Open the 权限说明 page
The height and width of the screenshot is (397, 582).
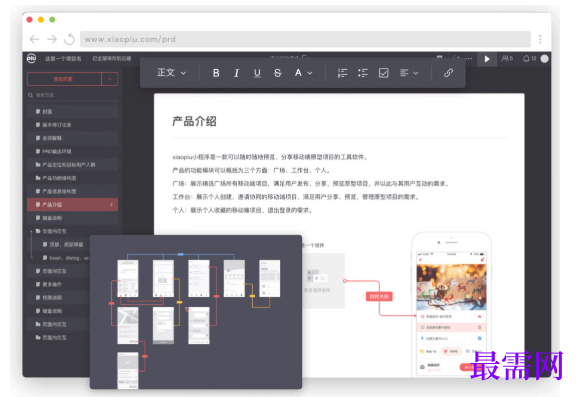coord(59,298)
